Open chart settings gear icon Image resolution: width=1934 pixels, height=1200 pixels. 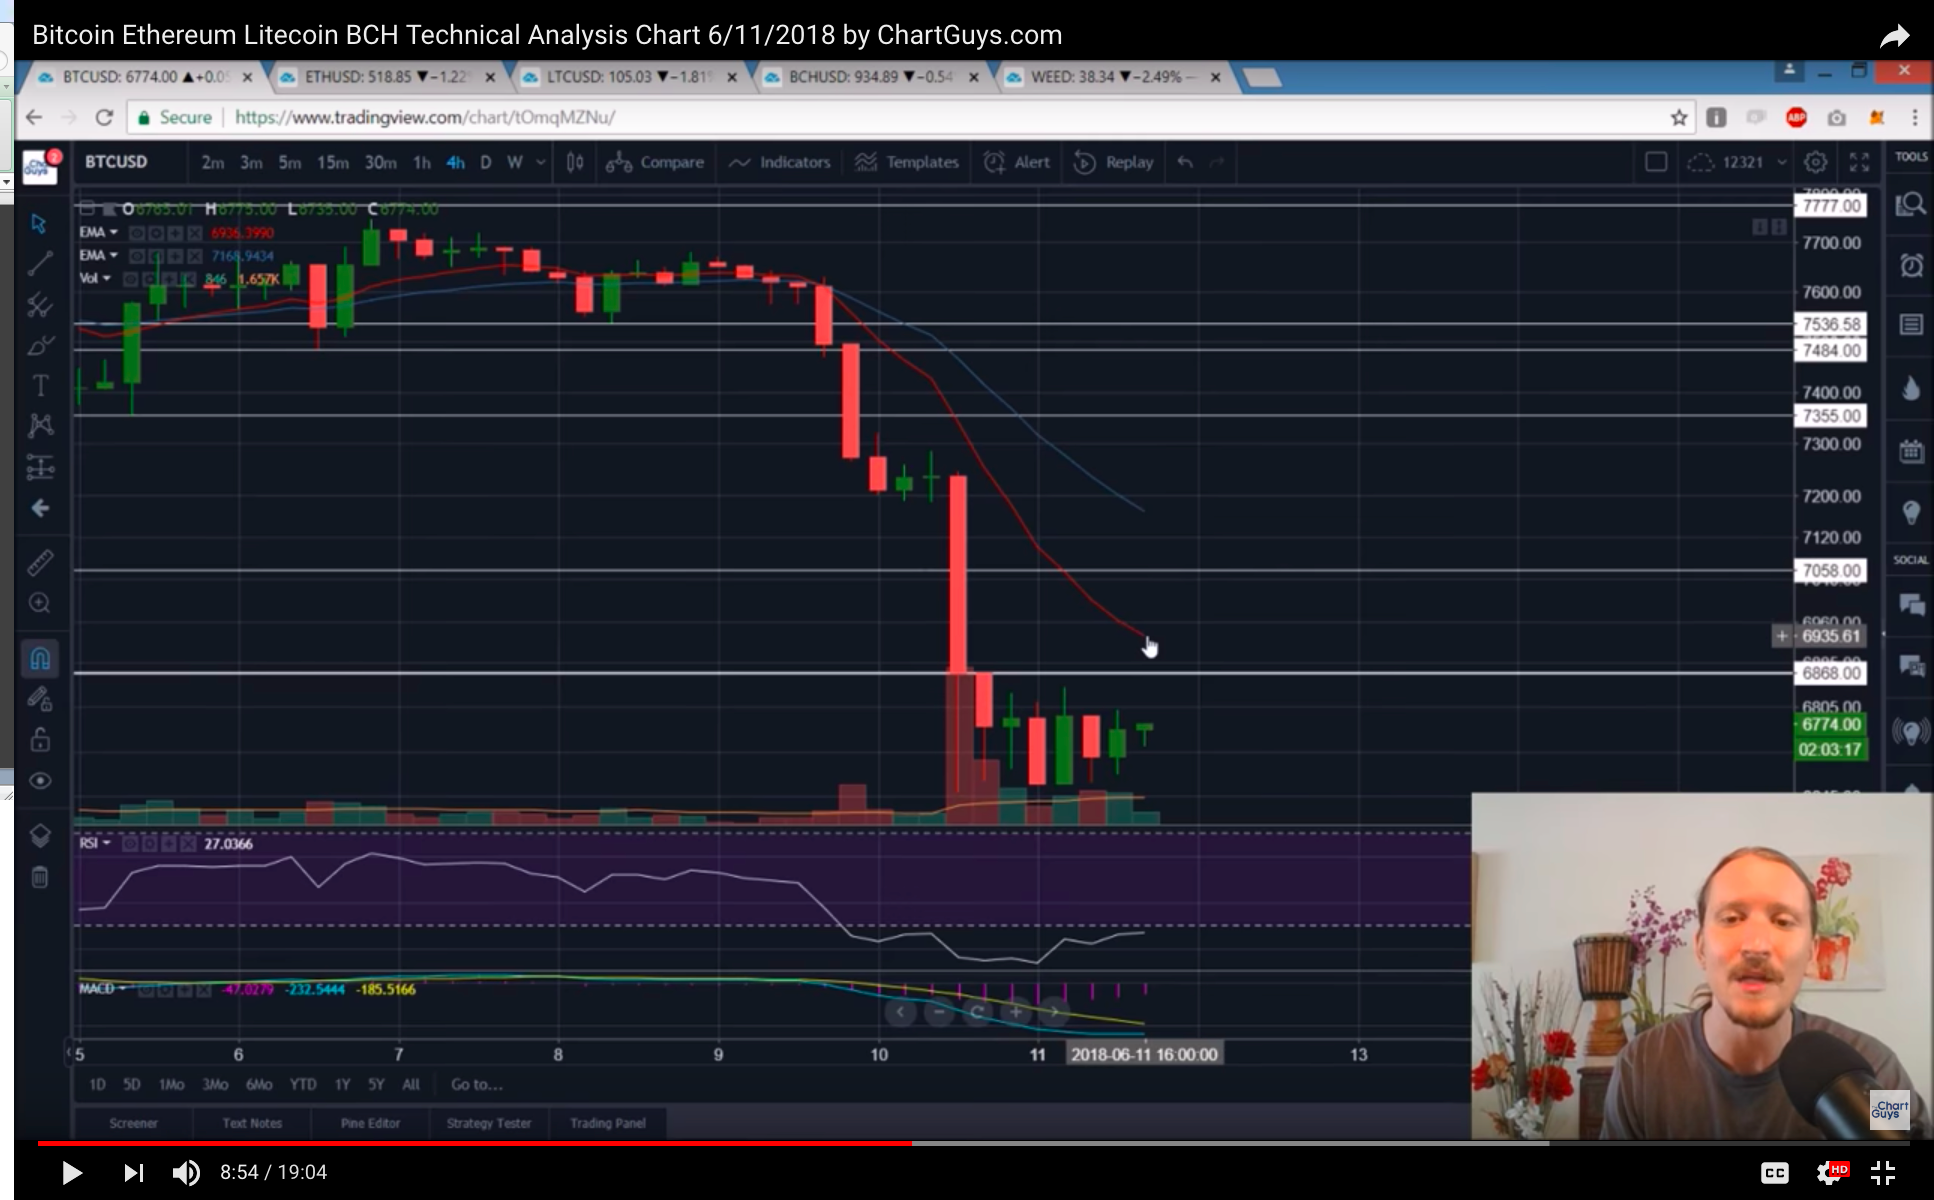1816,162
